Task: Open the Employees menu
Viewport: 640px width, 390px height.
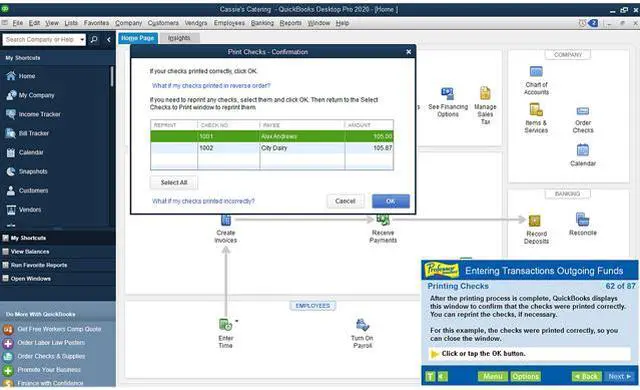Action: [x=229, y=23]
